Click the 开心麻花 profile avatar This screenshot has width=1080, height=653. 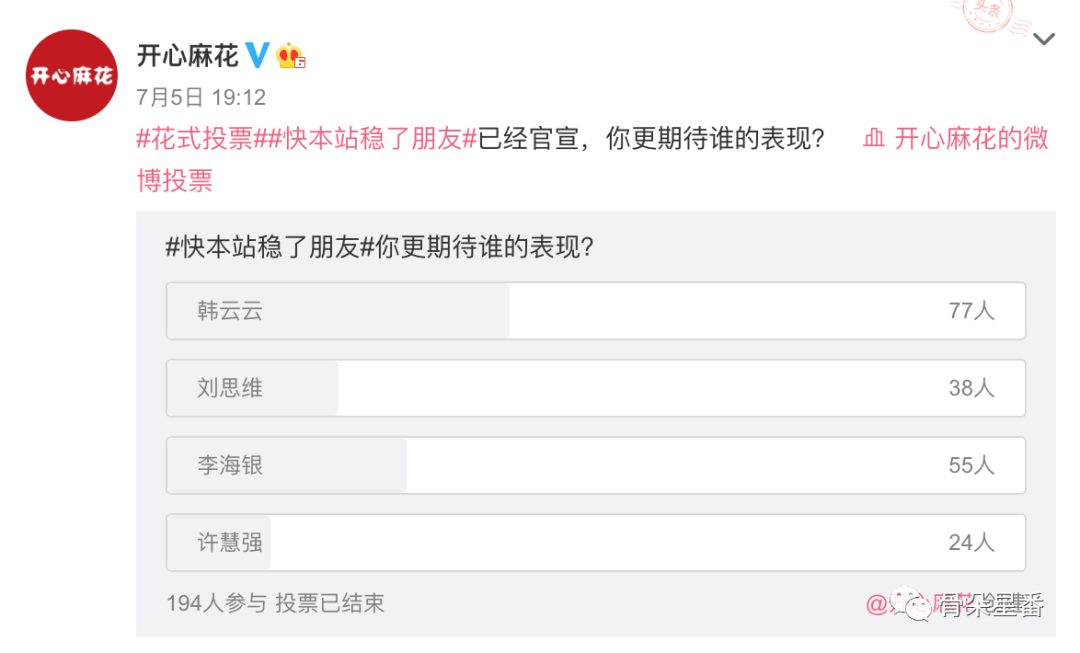point(72,76)
